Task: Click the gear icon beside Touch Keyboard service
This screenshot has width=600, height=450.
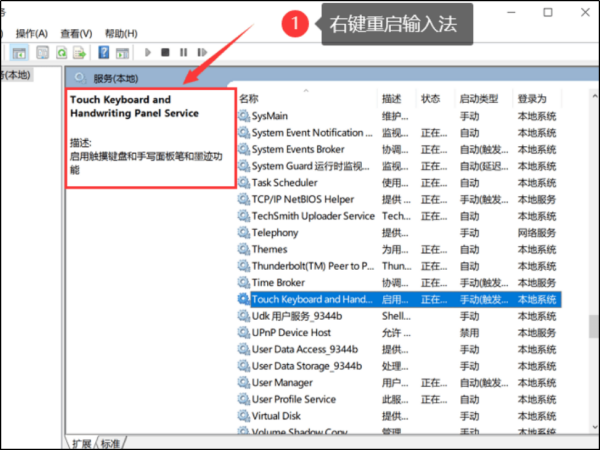Action: [243, 299]
